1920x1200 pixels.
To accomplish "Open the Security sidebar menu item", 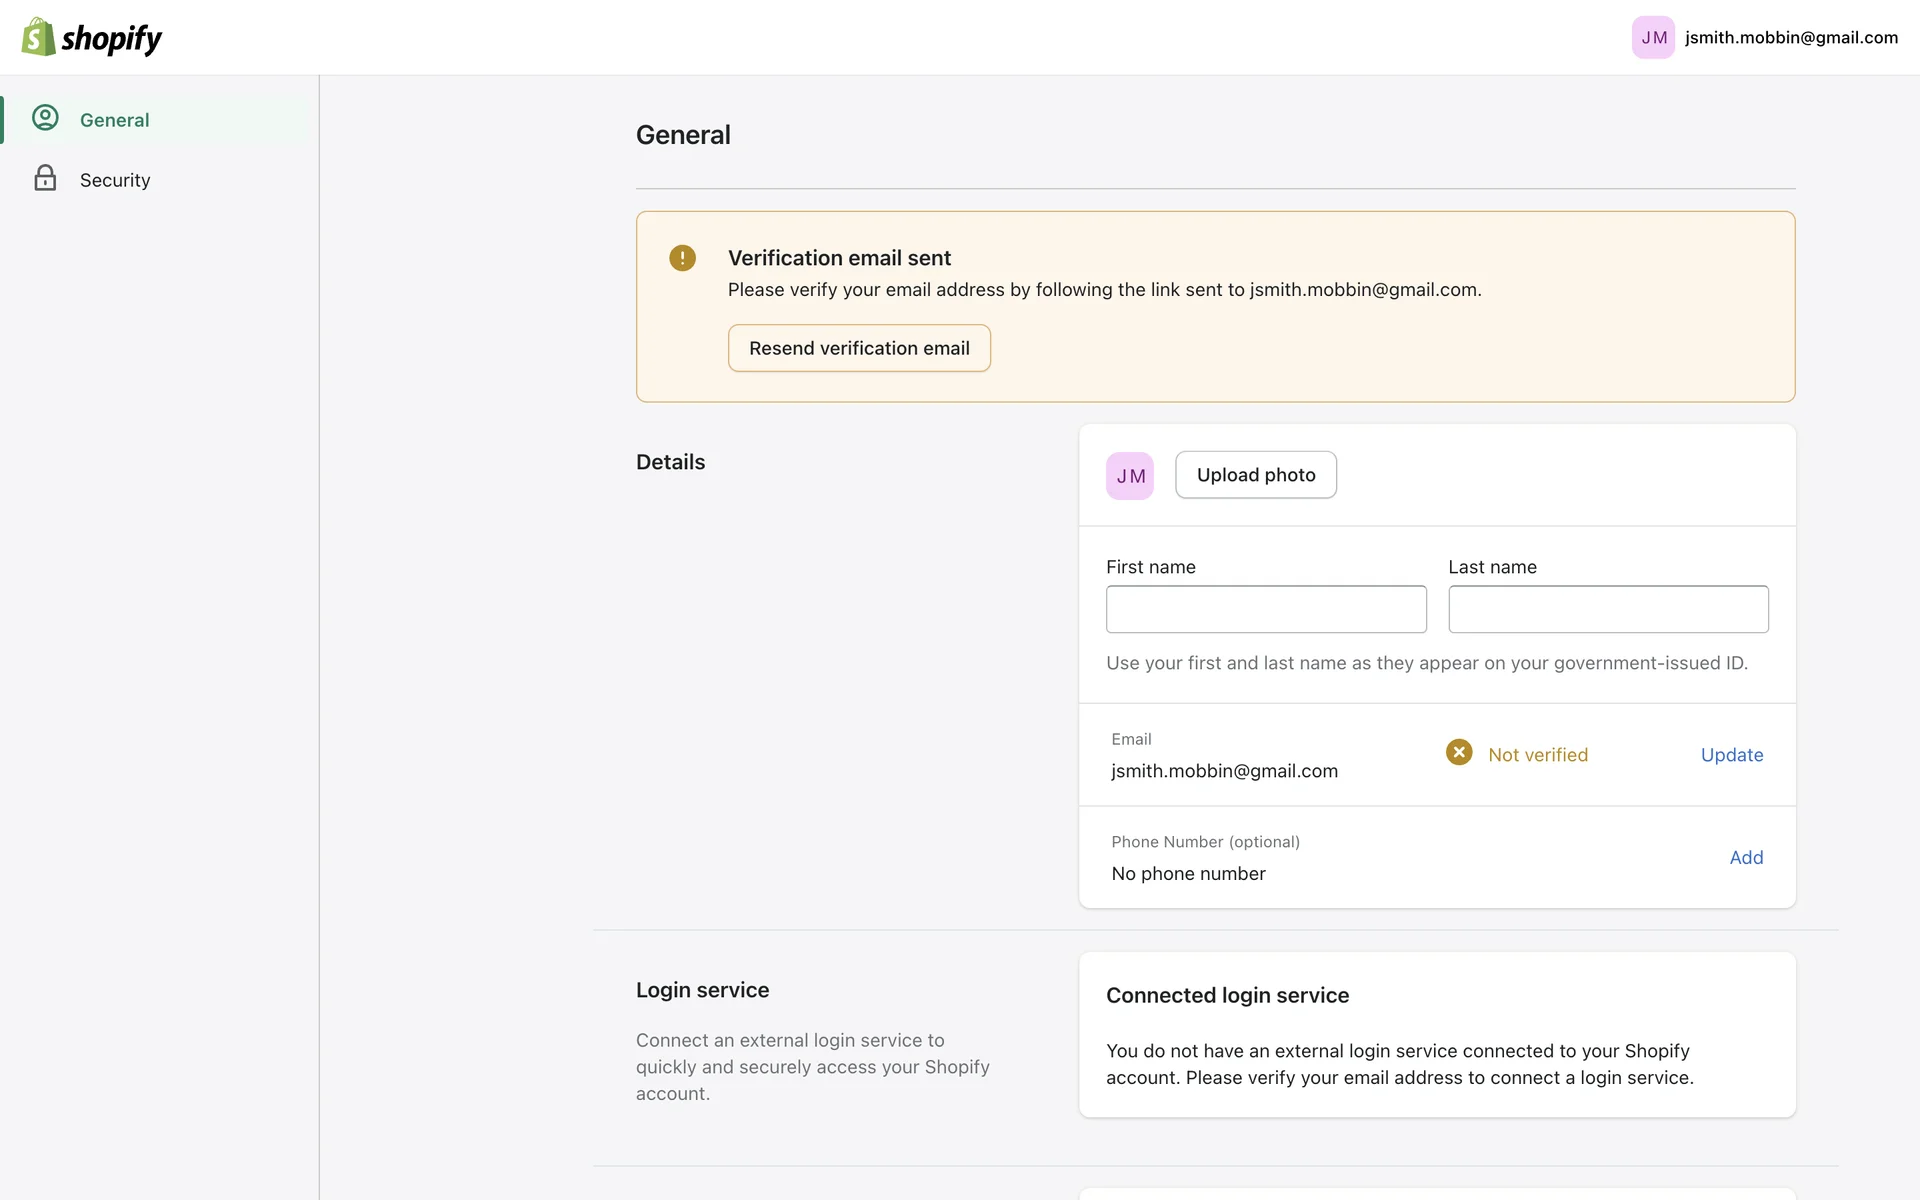I will coord(115,180).
